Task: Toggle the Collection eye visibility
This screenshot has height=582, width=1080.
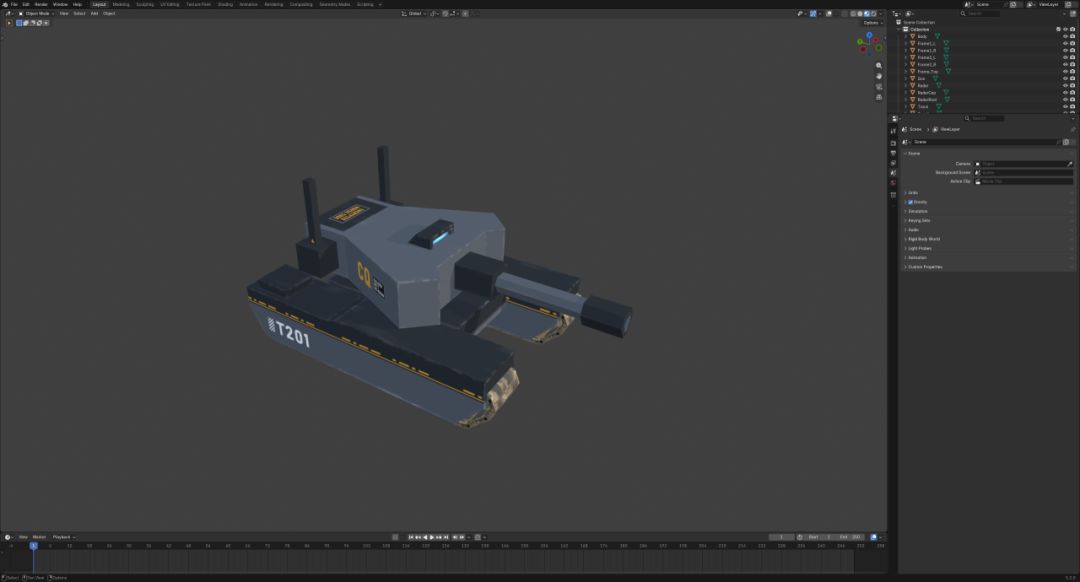Action: click(1065, 30)
